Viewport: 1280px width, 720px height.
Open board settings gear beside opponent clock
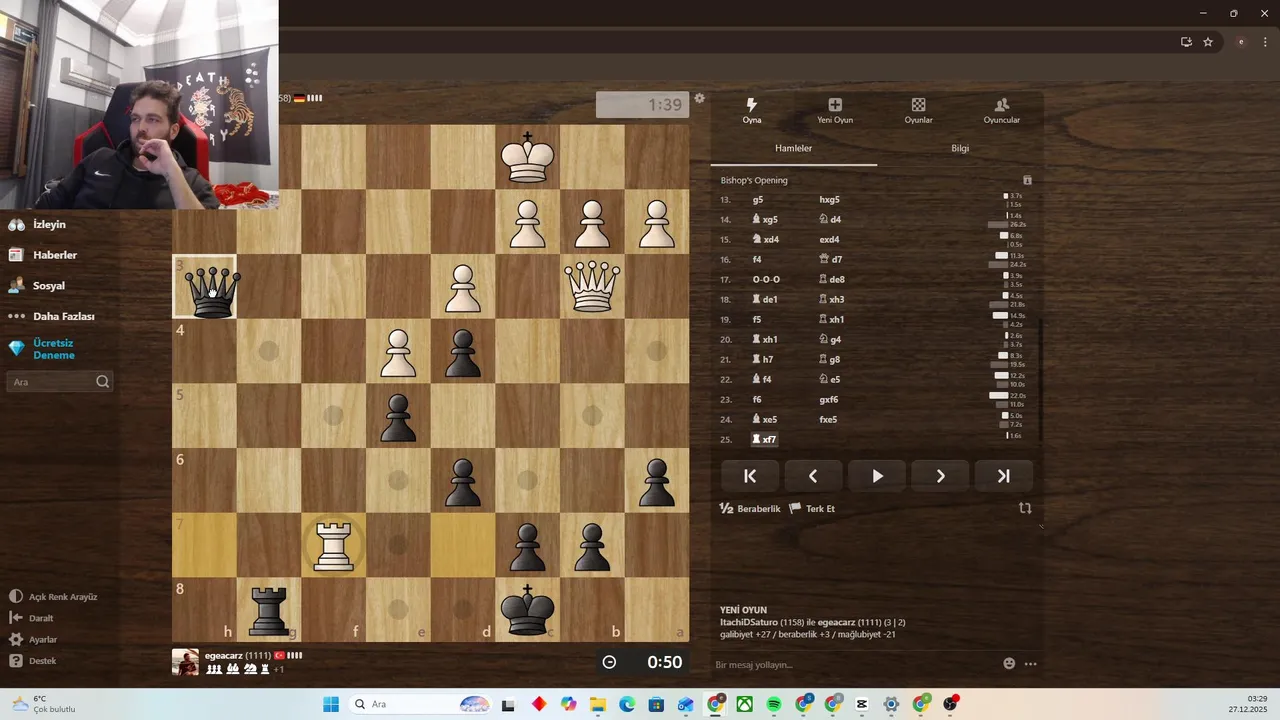point(700,98)
